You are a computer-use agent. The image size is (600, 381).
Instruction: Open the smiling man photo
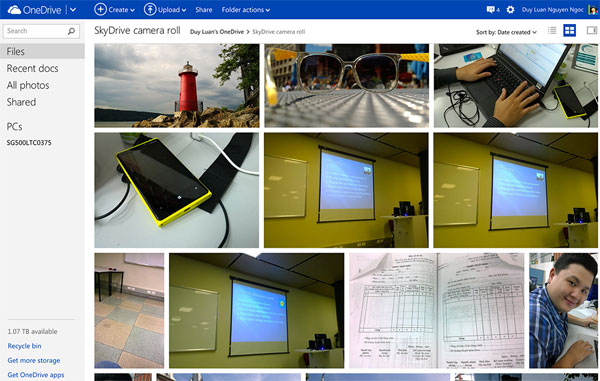tap(563, 311)
